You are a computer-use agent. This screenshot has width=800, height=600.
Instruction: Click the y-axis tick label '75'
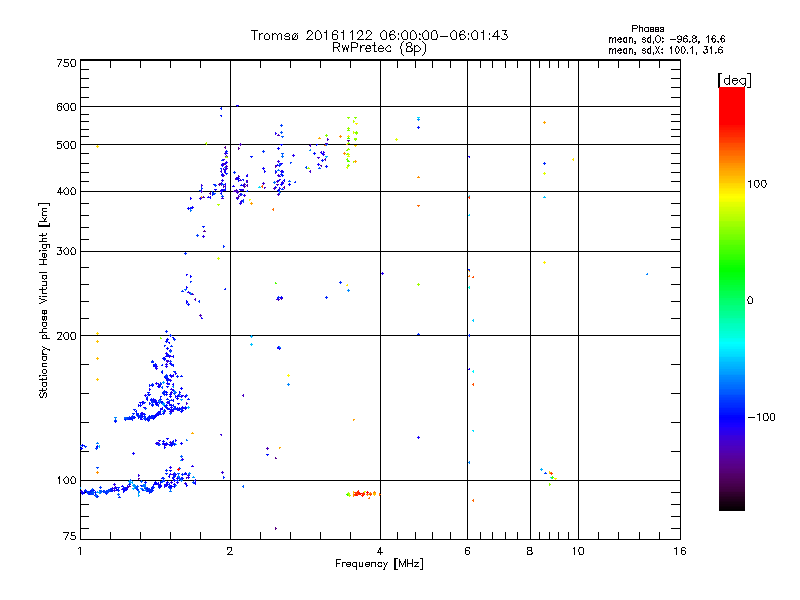[70, 536]
